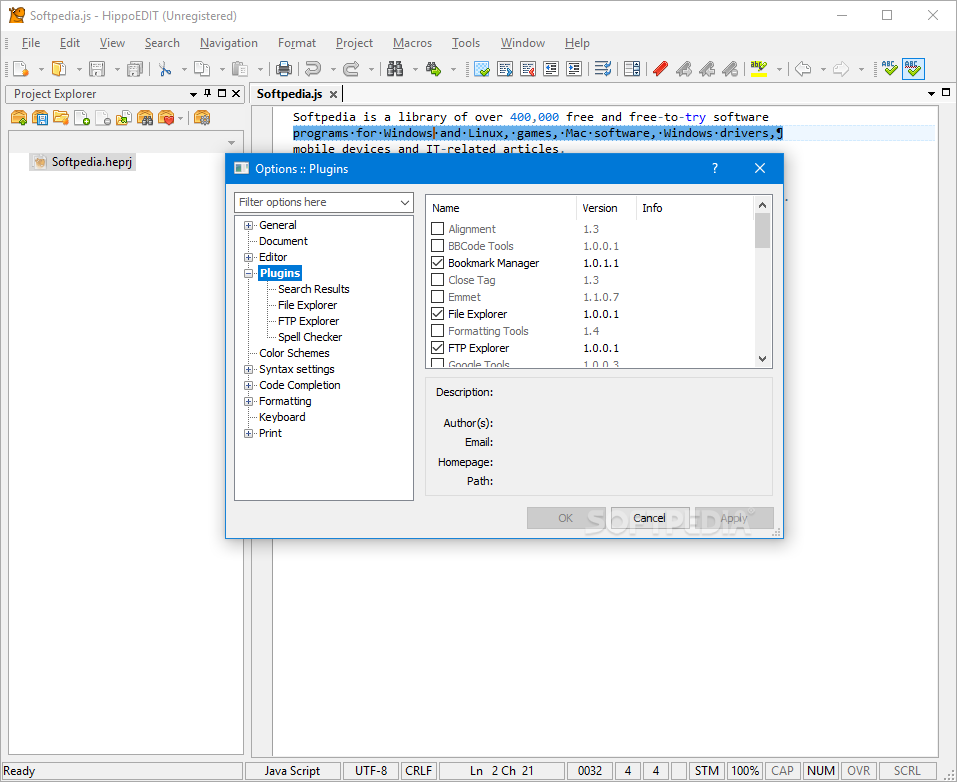957x782 pixels.
Task: Click the Save All toolbar icon
Action: point(134,68)
